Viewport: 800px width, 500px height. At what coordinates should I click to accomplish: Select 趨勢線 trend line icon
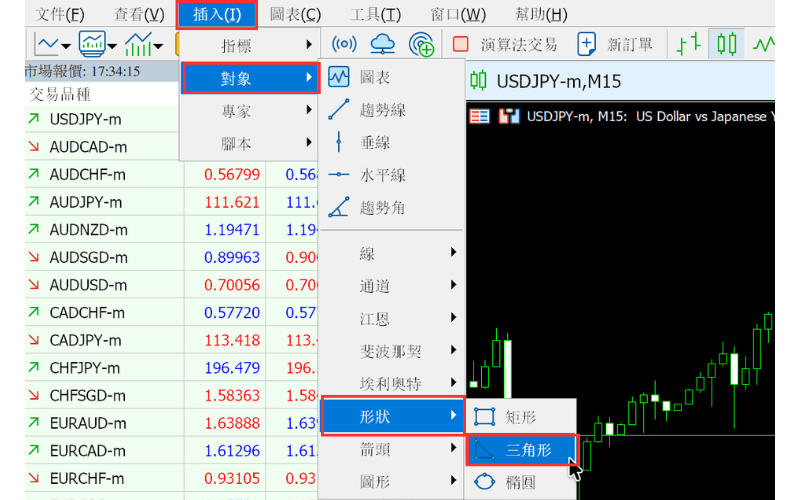pos(339,110)
